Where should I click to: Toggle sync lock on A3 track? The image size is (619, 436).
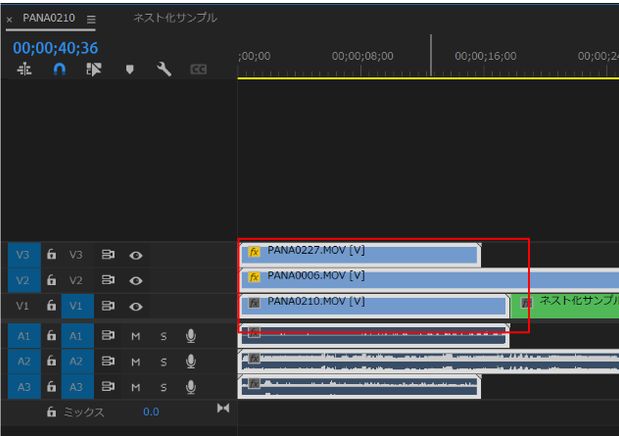click(108, 386)
